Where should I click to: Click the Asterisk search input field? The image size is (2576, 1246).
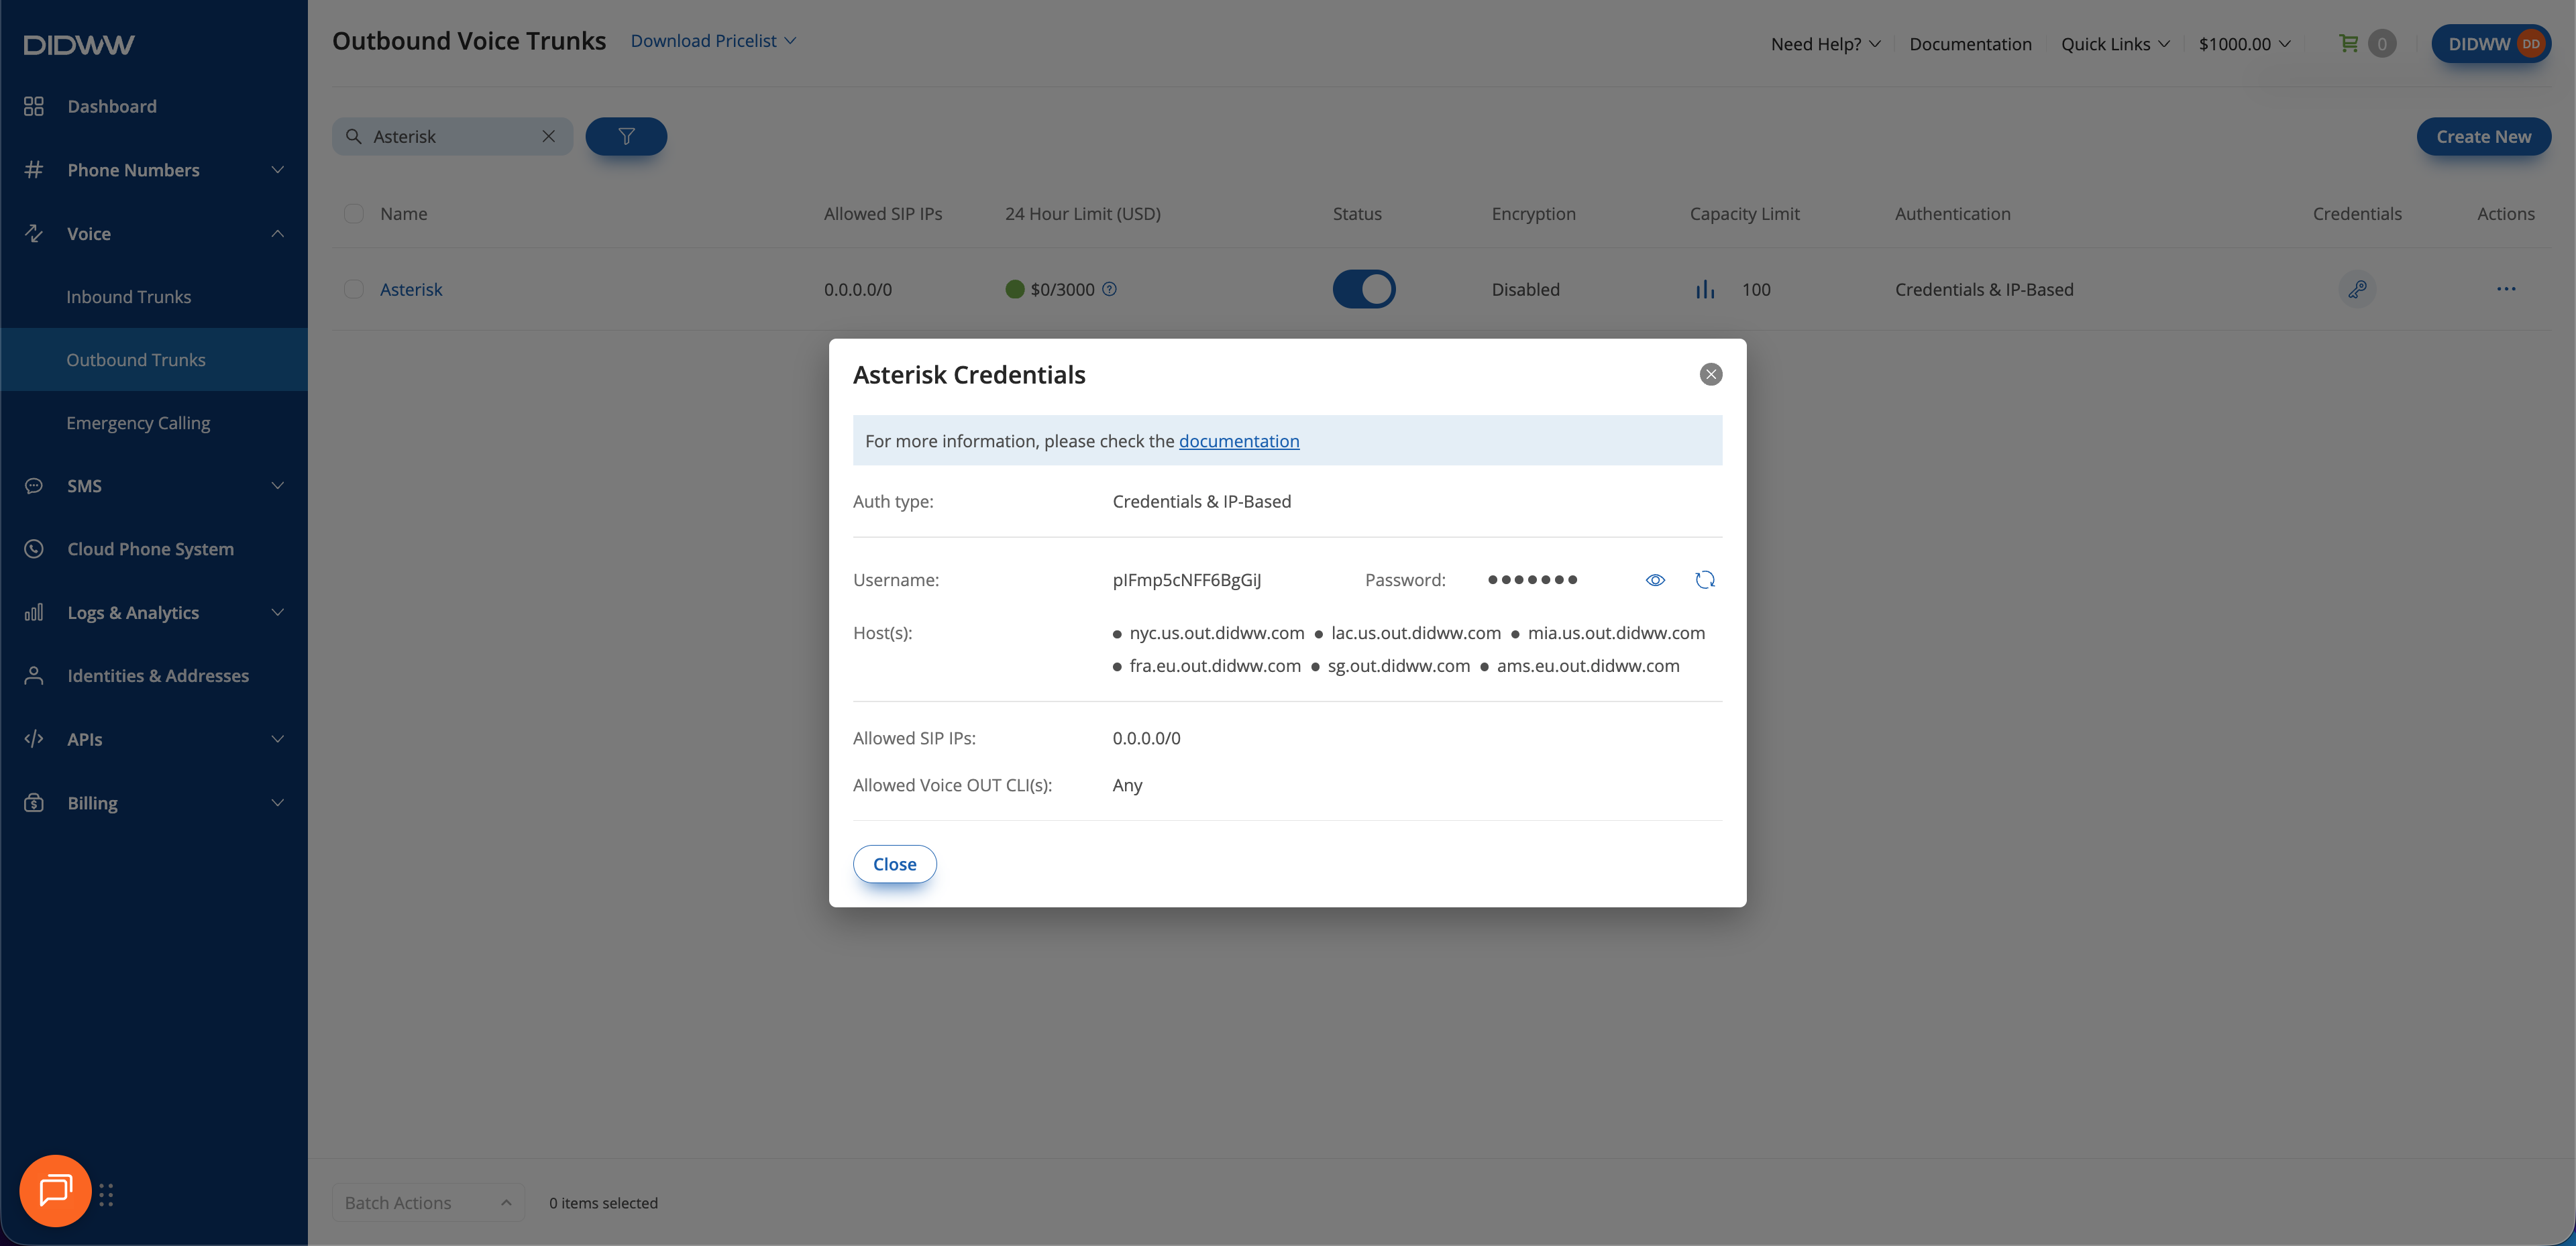(x=452, y=136)
